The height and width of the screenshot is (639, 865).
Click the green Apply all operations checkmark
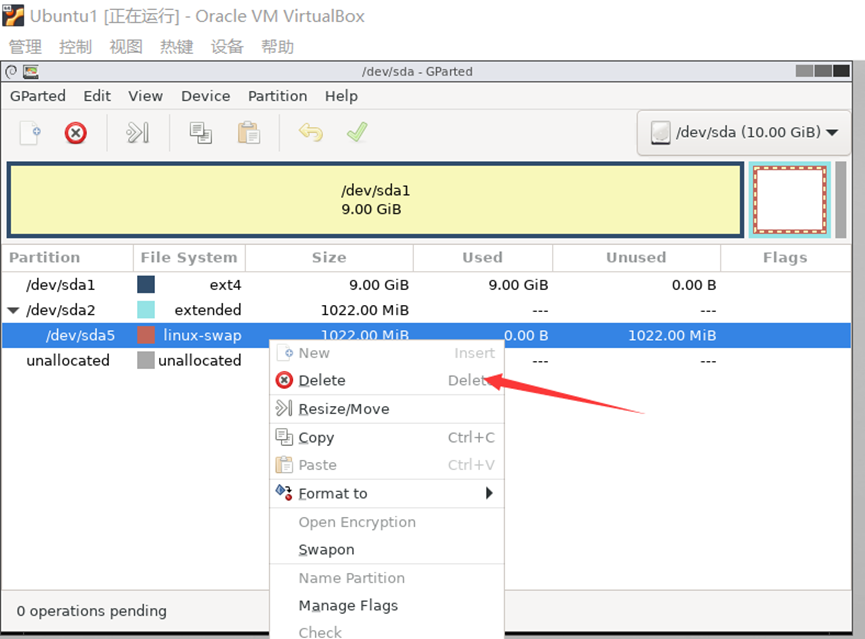pos(357,132)
